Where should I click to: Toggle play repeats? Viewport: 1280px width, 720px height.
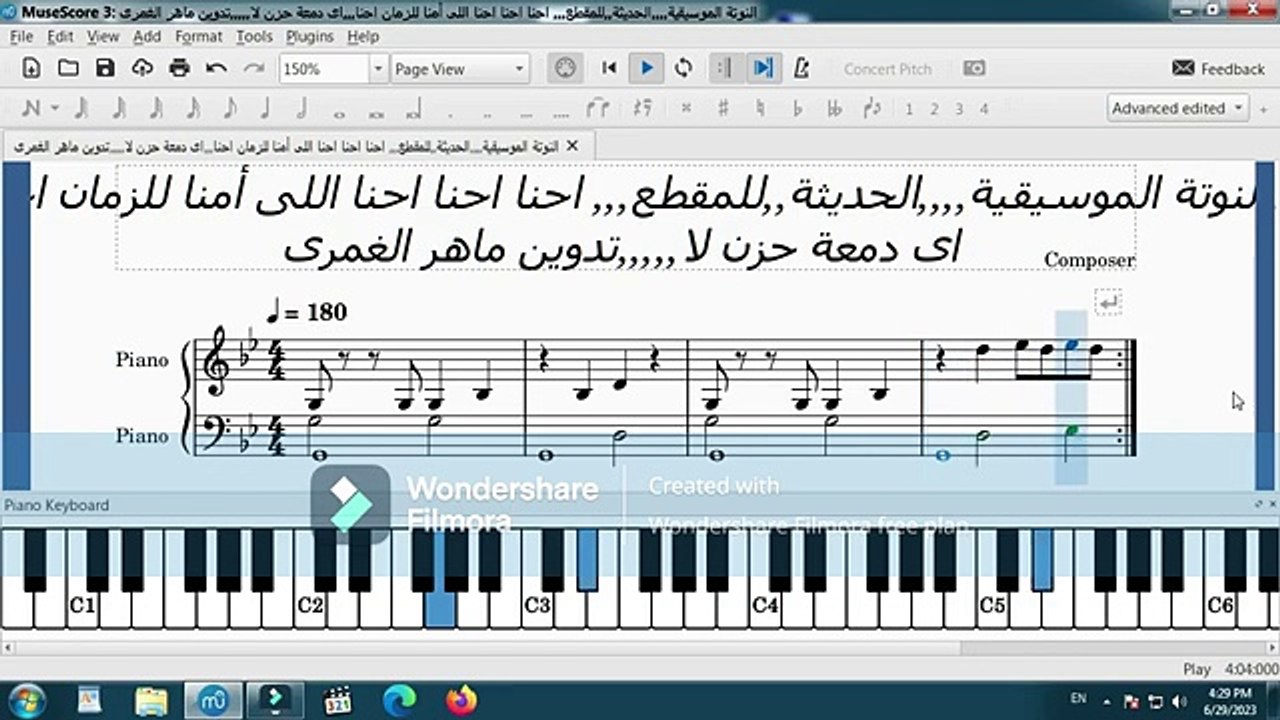(725, 68)
